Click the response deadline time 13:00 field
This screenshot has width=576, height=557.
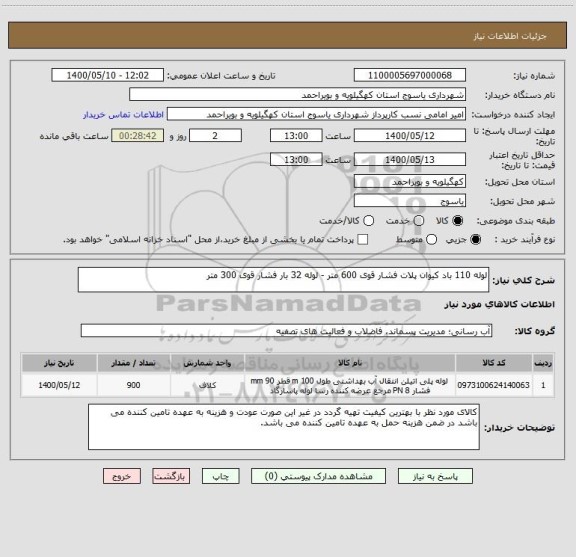[x=296, y=136]
